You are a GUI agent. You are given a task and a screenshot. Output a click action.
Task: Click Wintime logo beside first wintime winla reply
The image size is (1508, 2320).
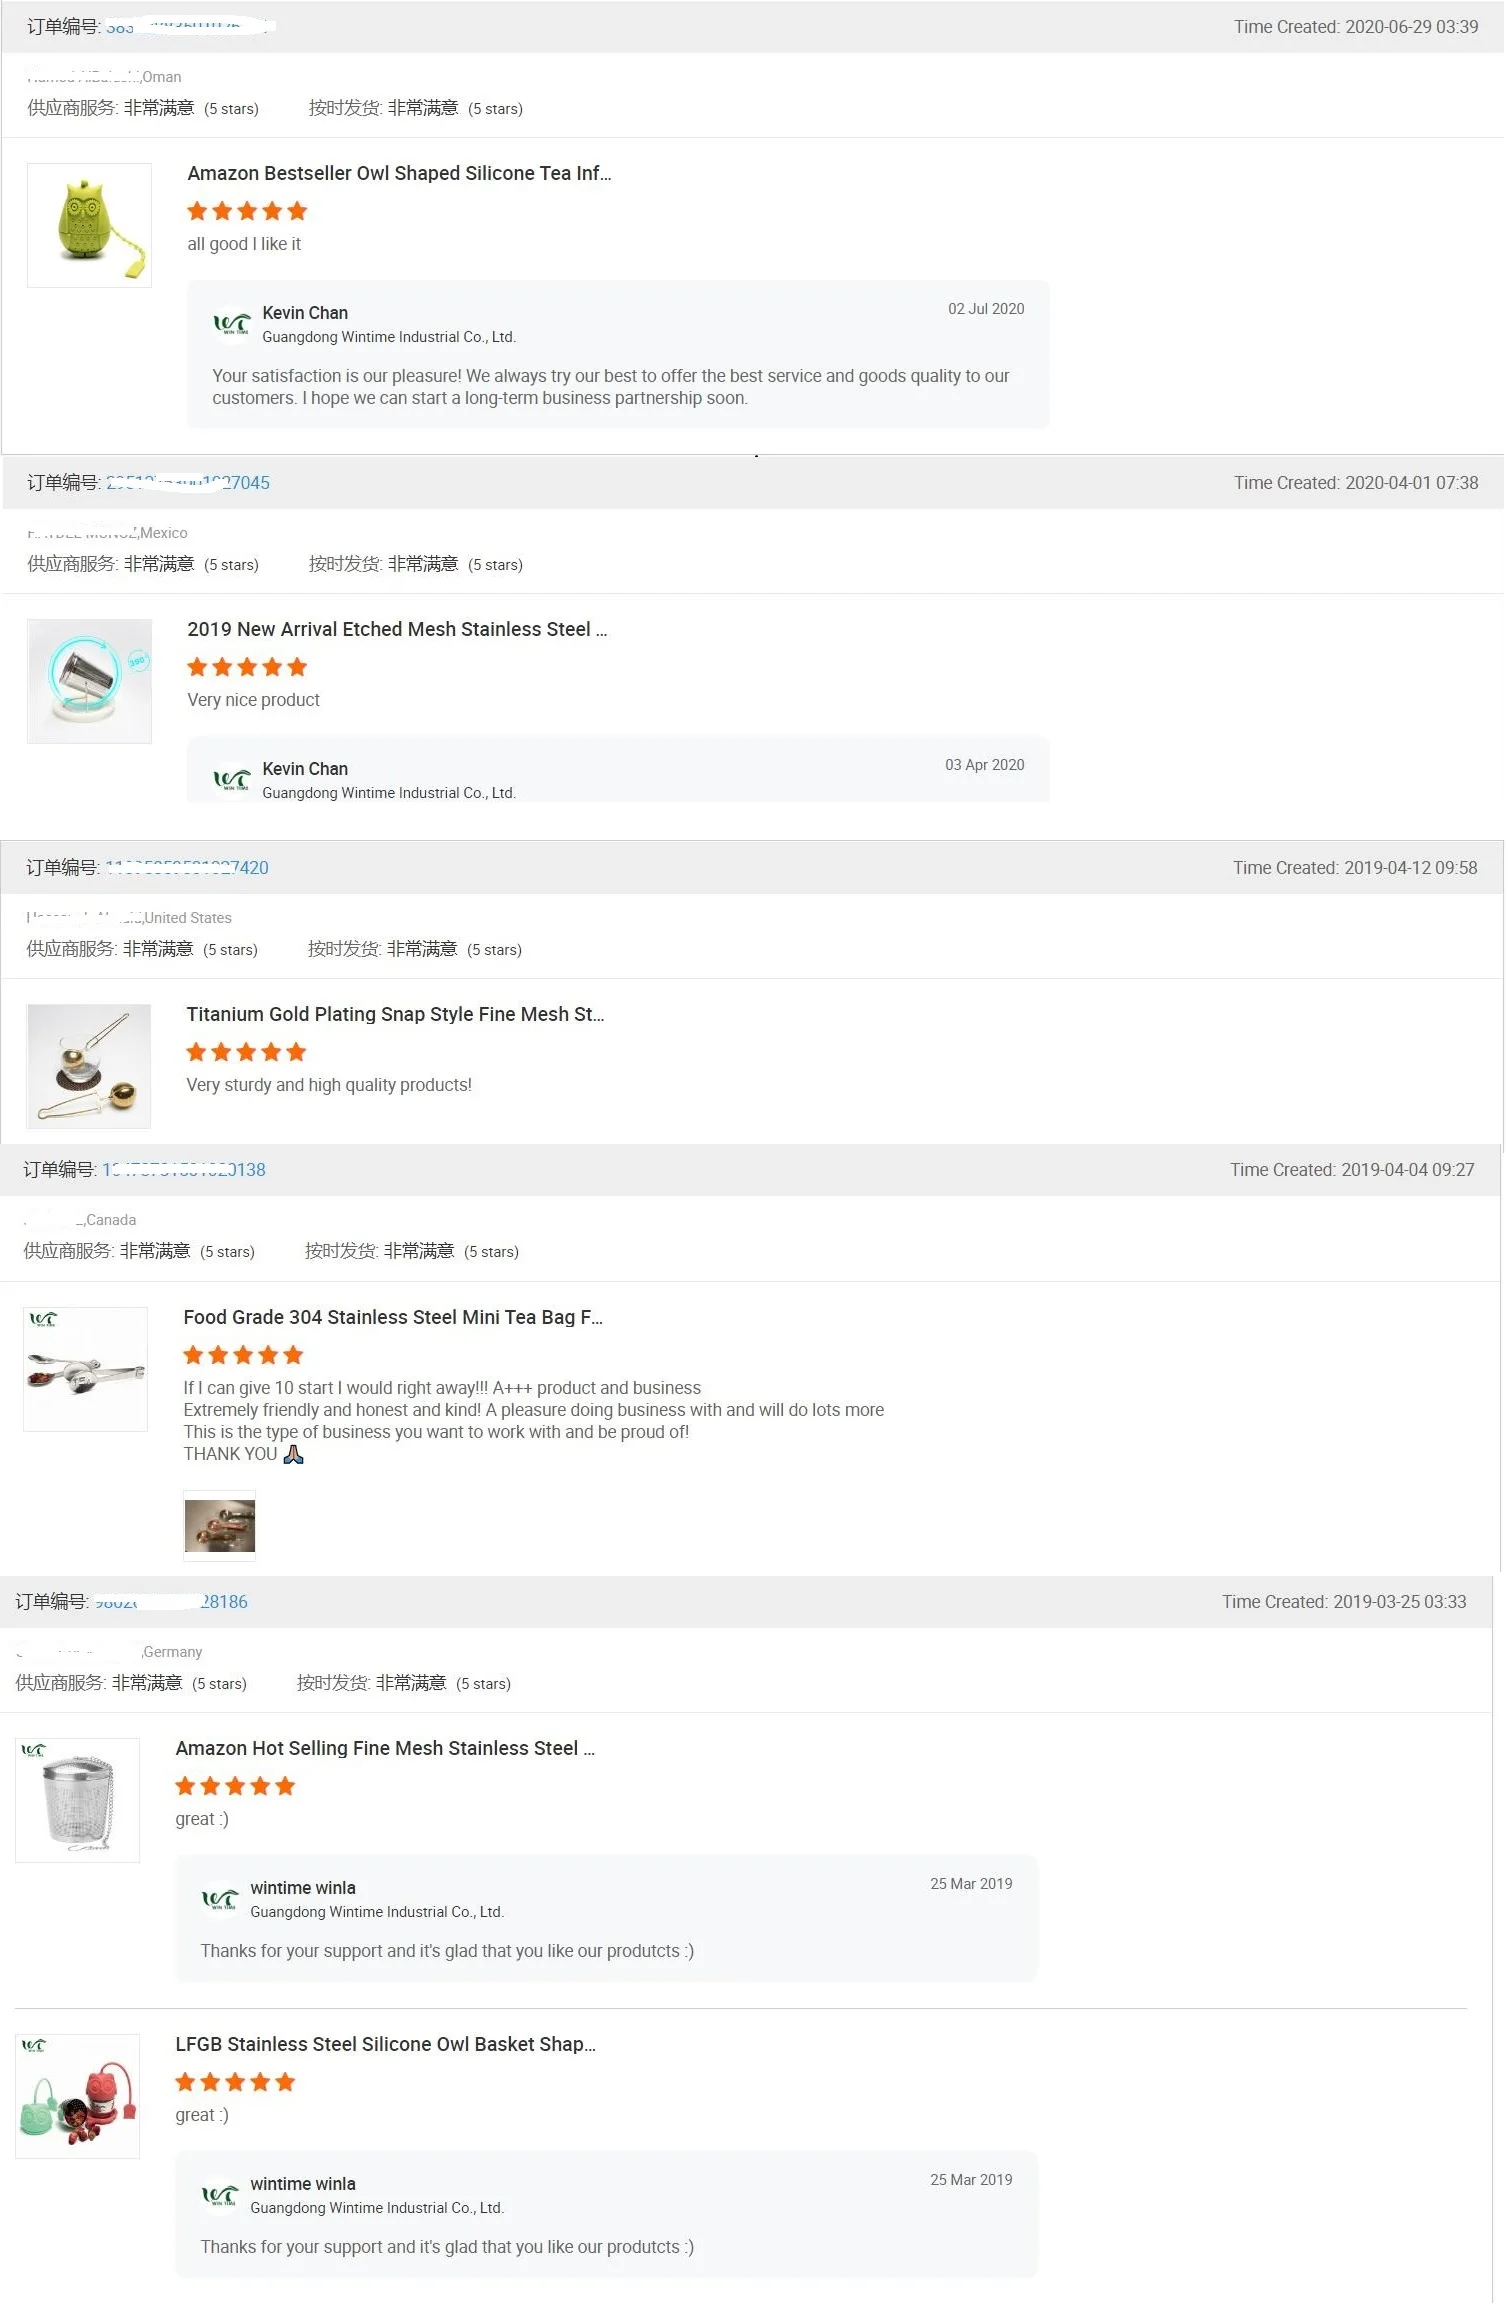click(x=220, y=1898)
